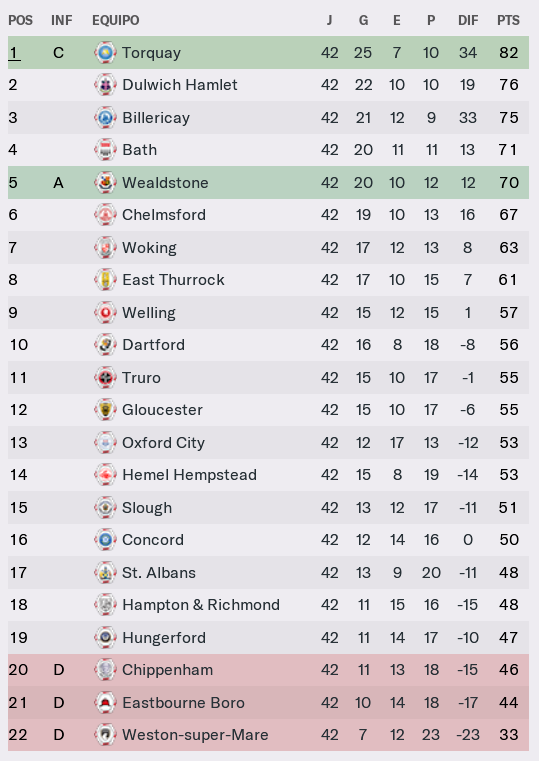Click the Torquay club badge icon
Image resolution: width=539 pixels, height=761 pixels.
(x=105, y=52)
